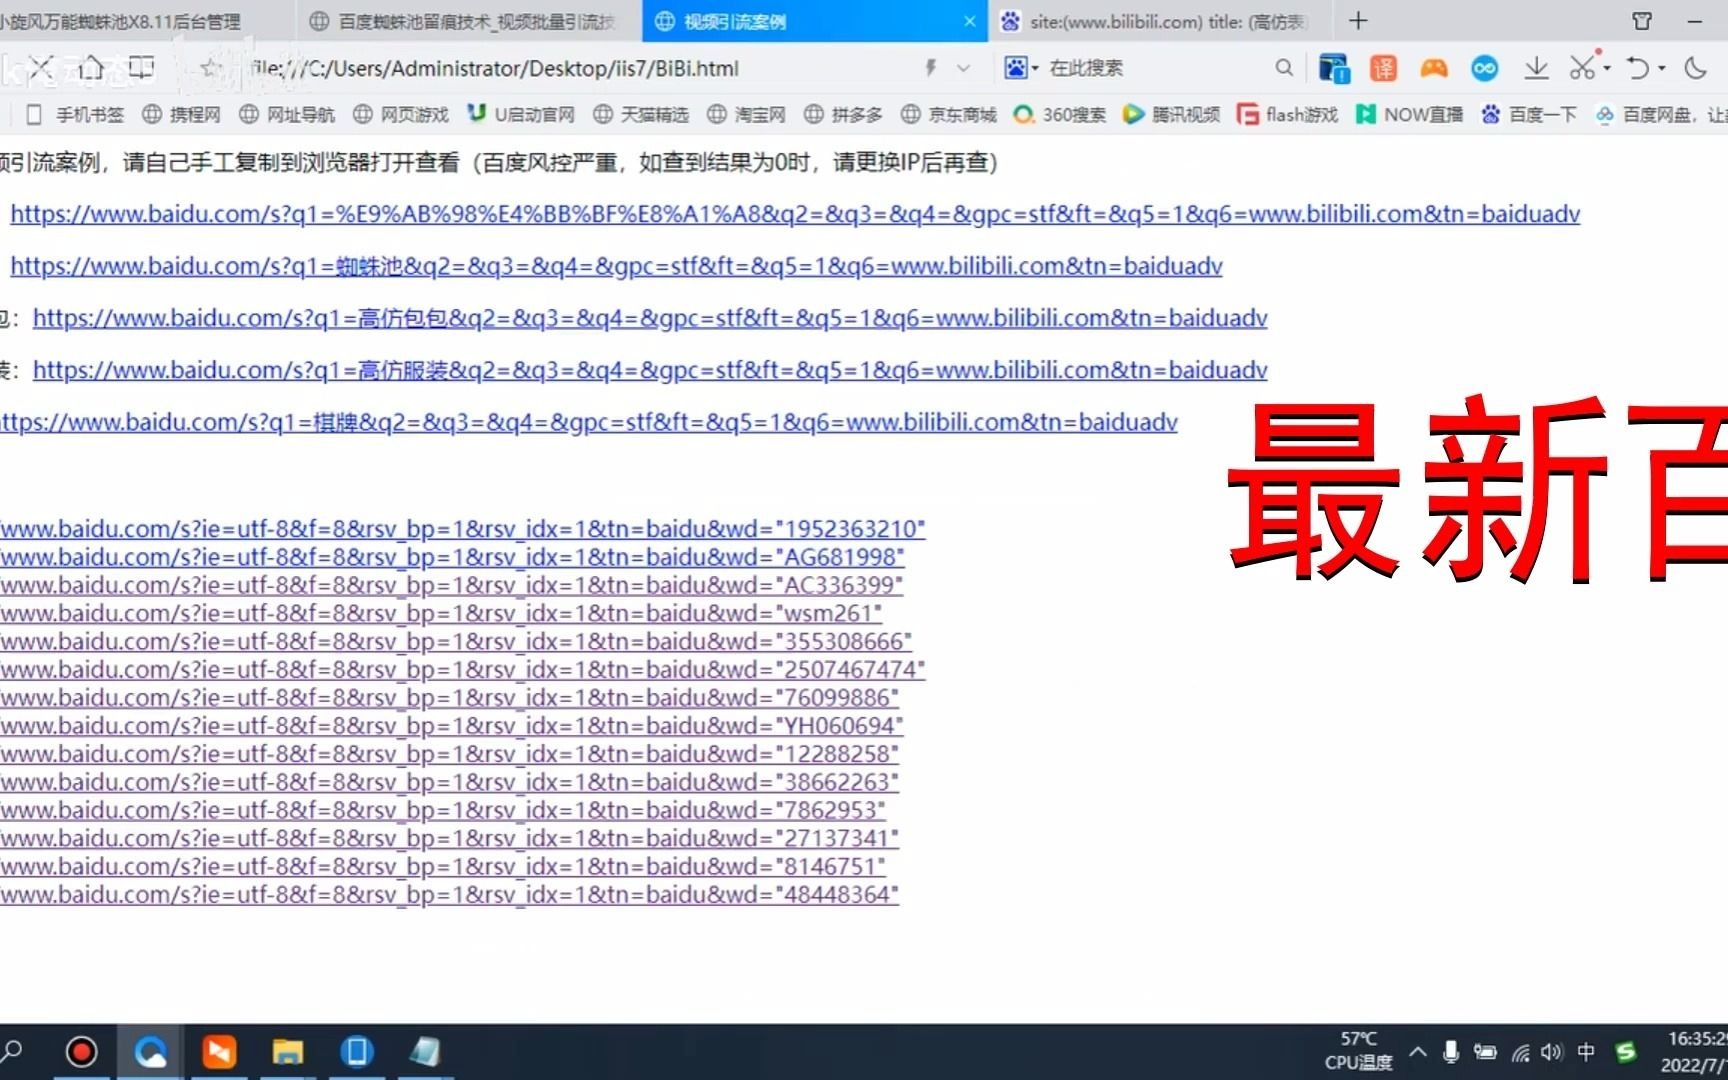
Task: Open the skin shirt icon in title bar
Action: point(1642,21)
